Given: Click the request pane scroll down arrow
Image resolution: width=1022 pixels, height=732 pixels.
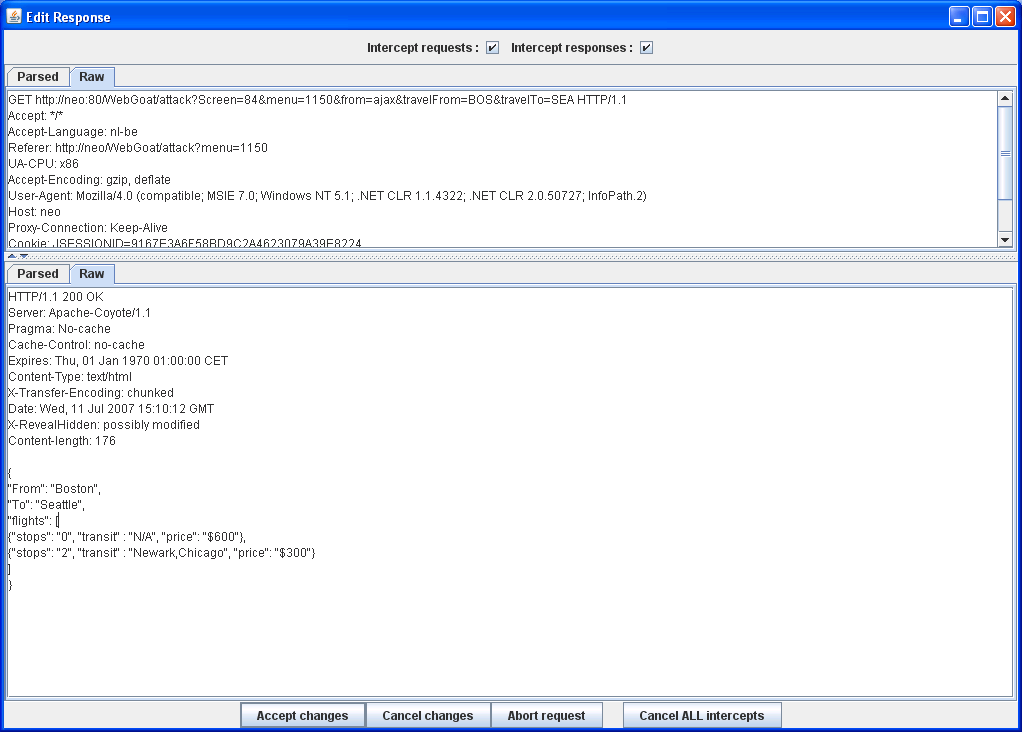Looking at the screenshot, I should point(1005,239).
